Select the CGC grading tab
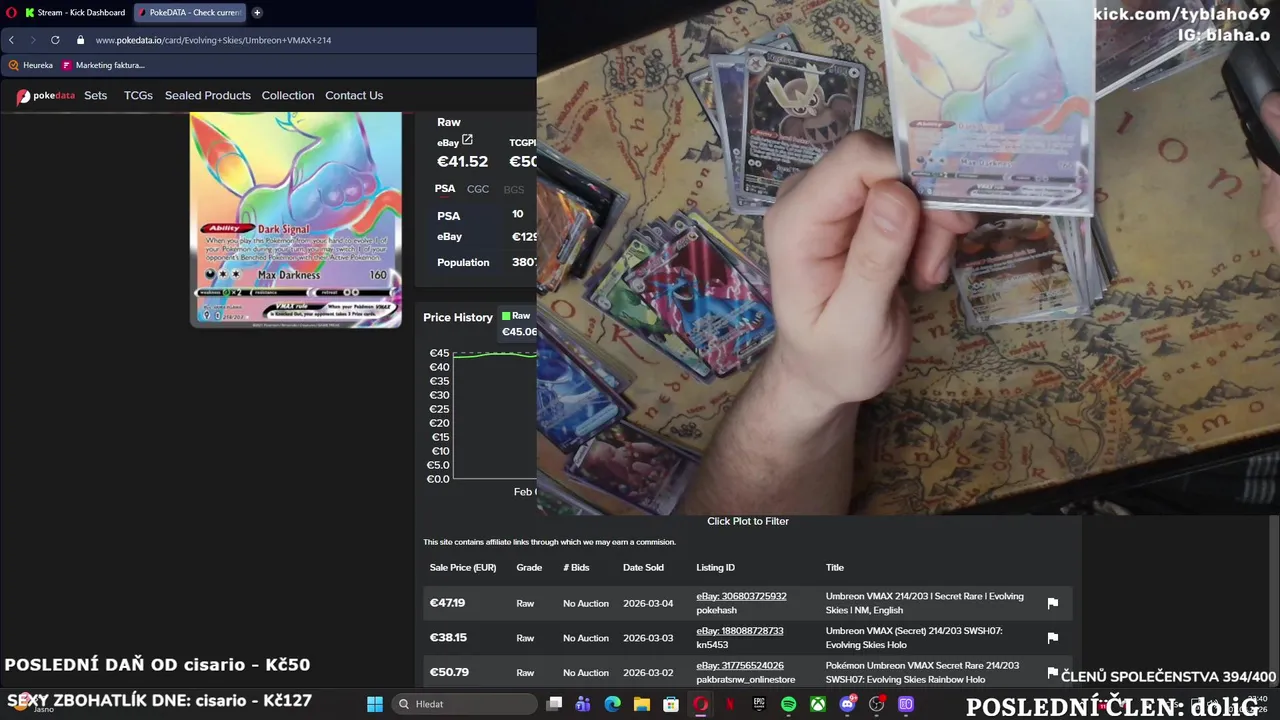This screenshot has height=720, width=1280. pyautogui.click(x=478, y=189)
